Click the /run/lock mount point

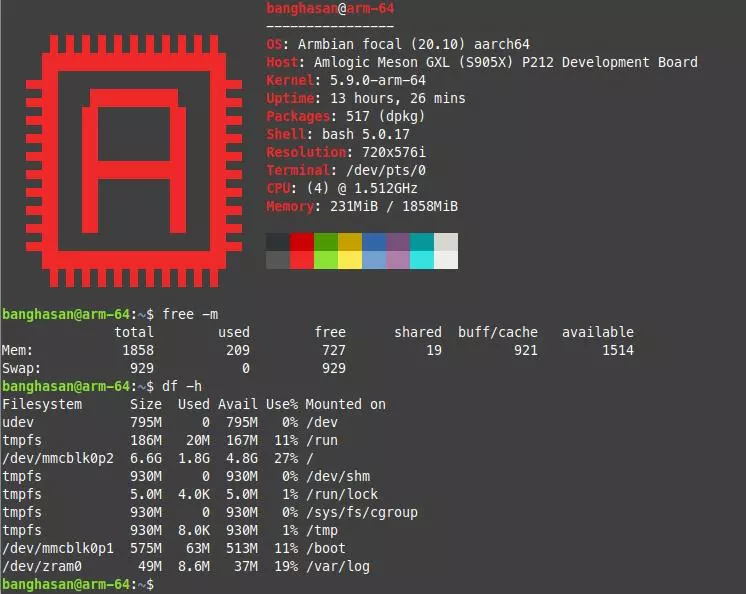[342, 495]
